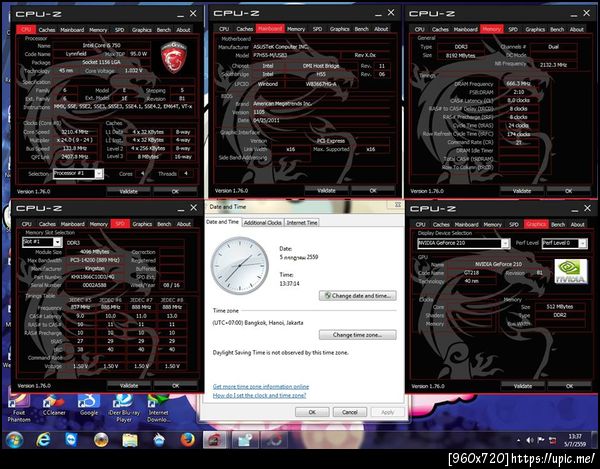Expand the Perf Level 0 dropdown
Screen dimensions: 600x469
583,243
